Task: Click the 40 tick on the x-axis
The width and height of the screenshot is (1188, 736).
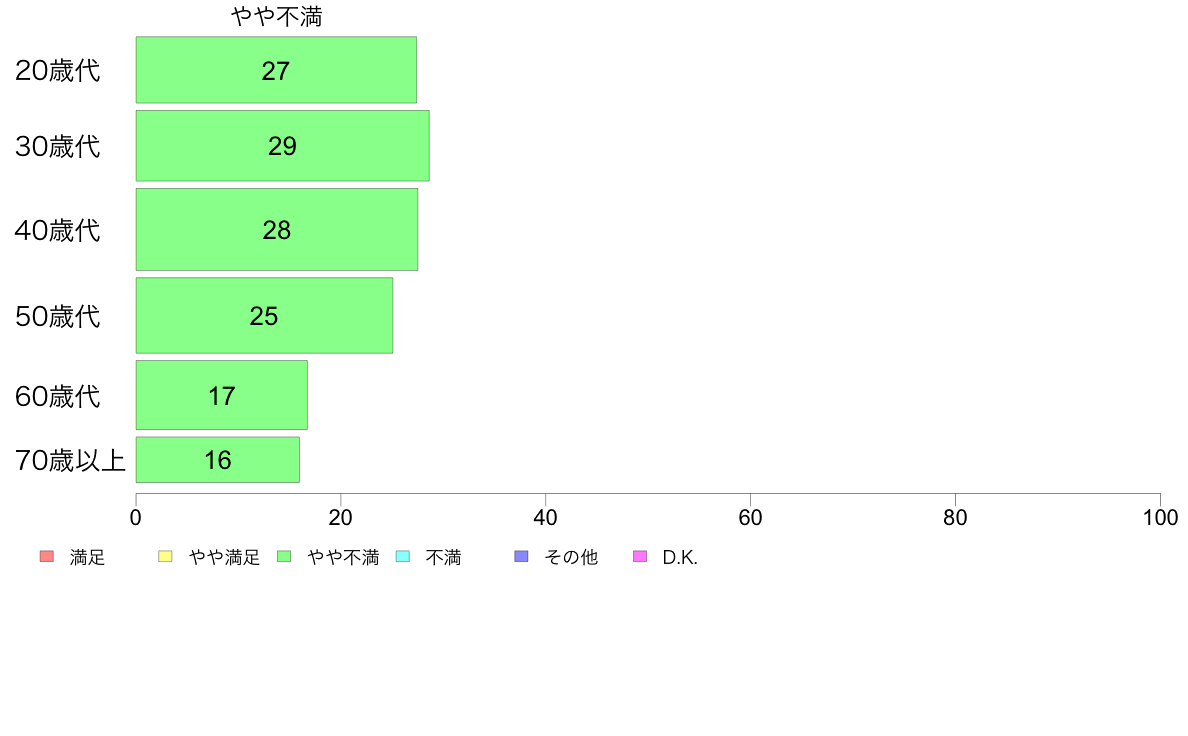Action: pos(546,518)
